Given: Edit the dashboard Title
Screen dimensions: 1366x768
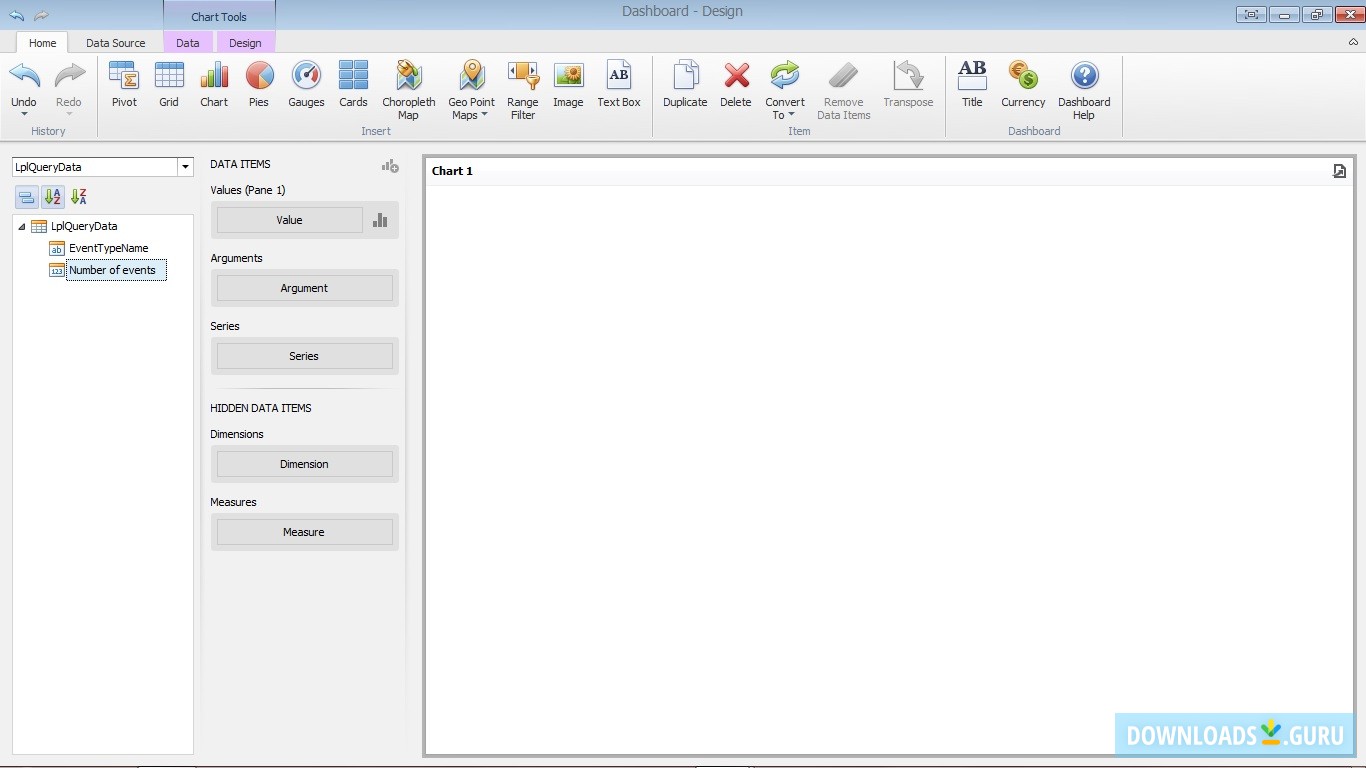Looking at the screenshot, I should pos(972,84).
